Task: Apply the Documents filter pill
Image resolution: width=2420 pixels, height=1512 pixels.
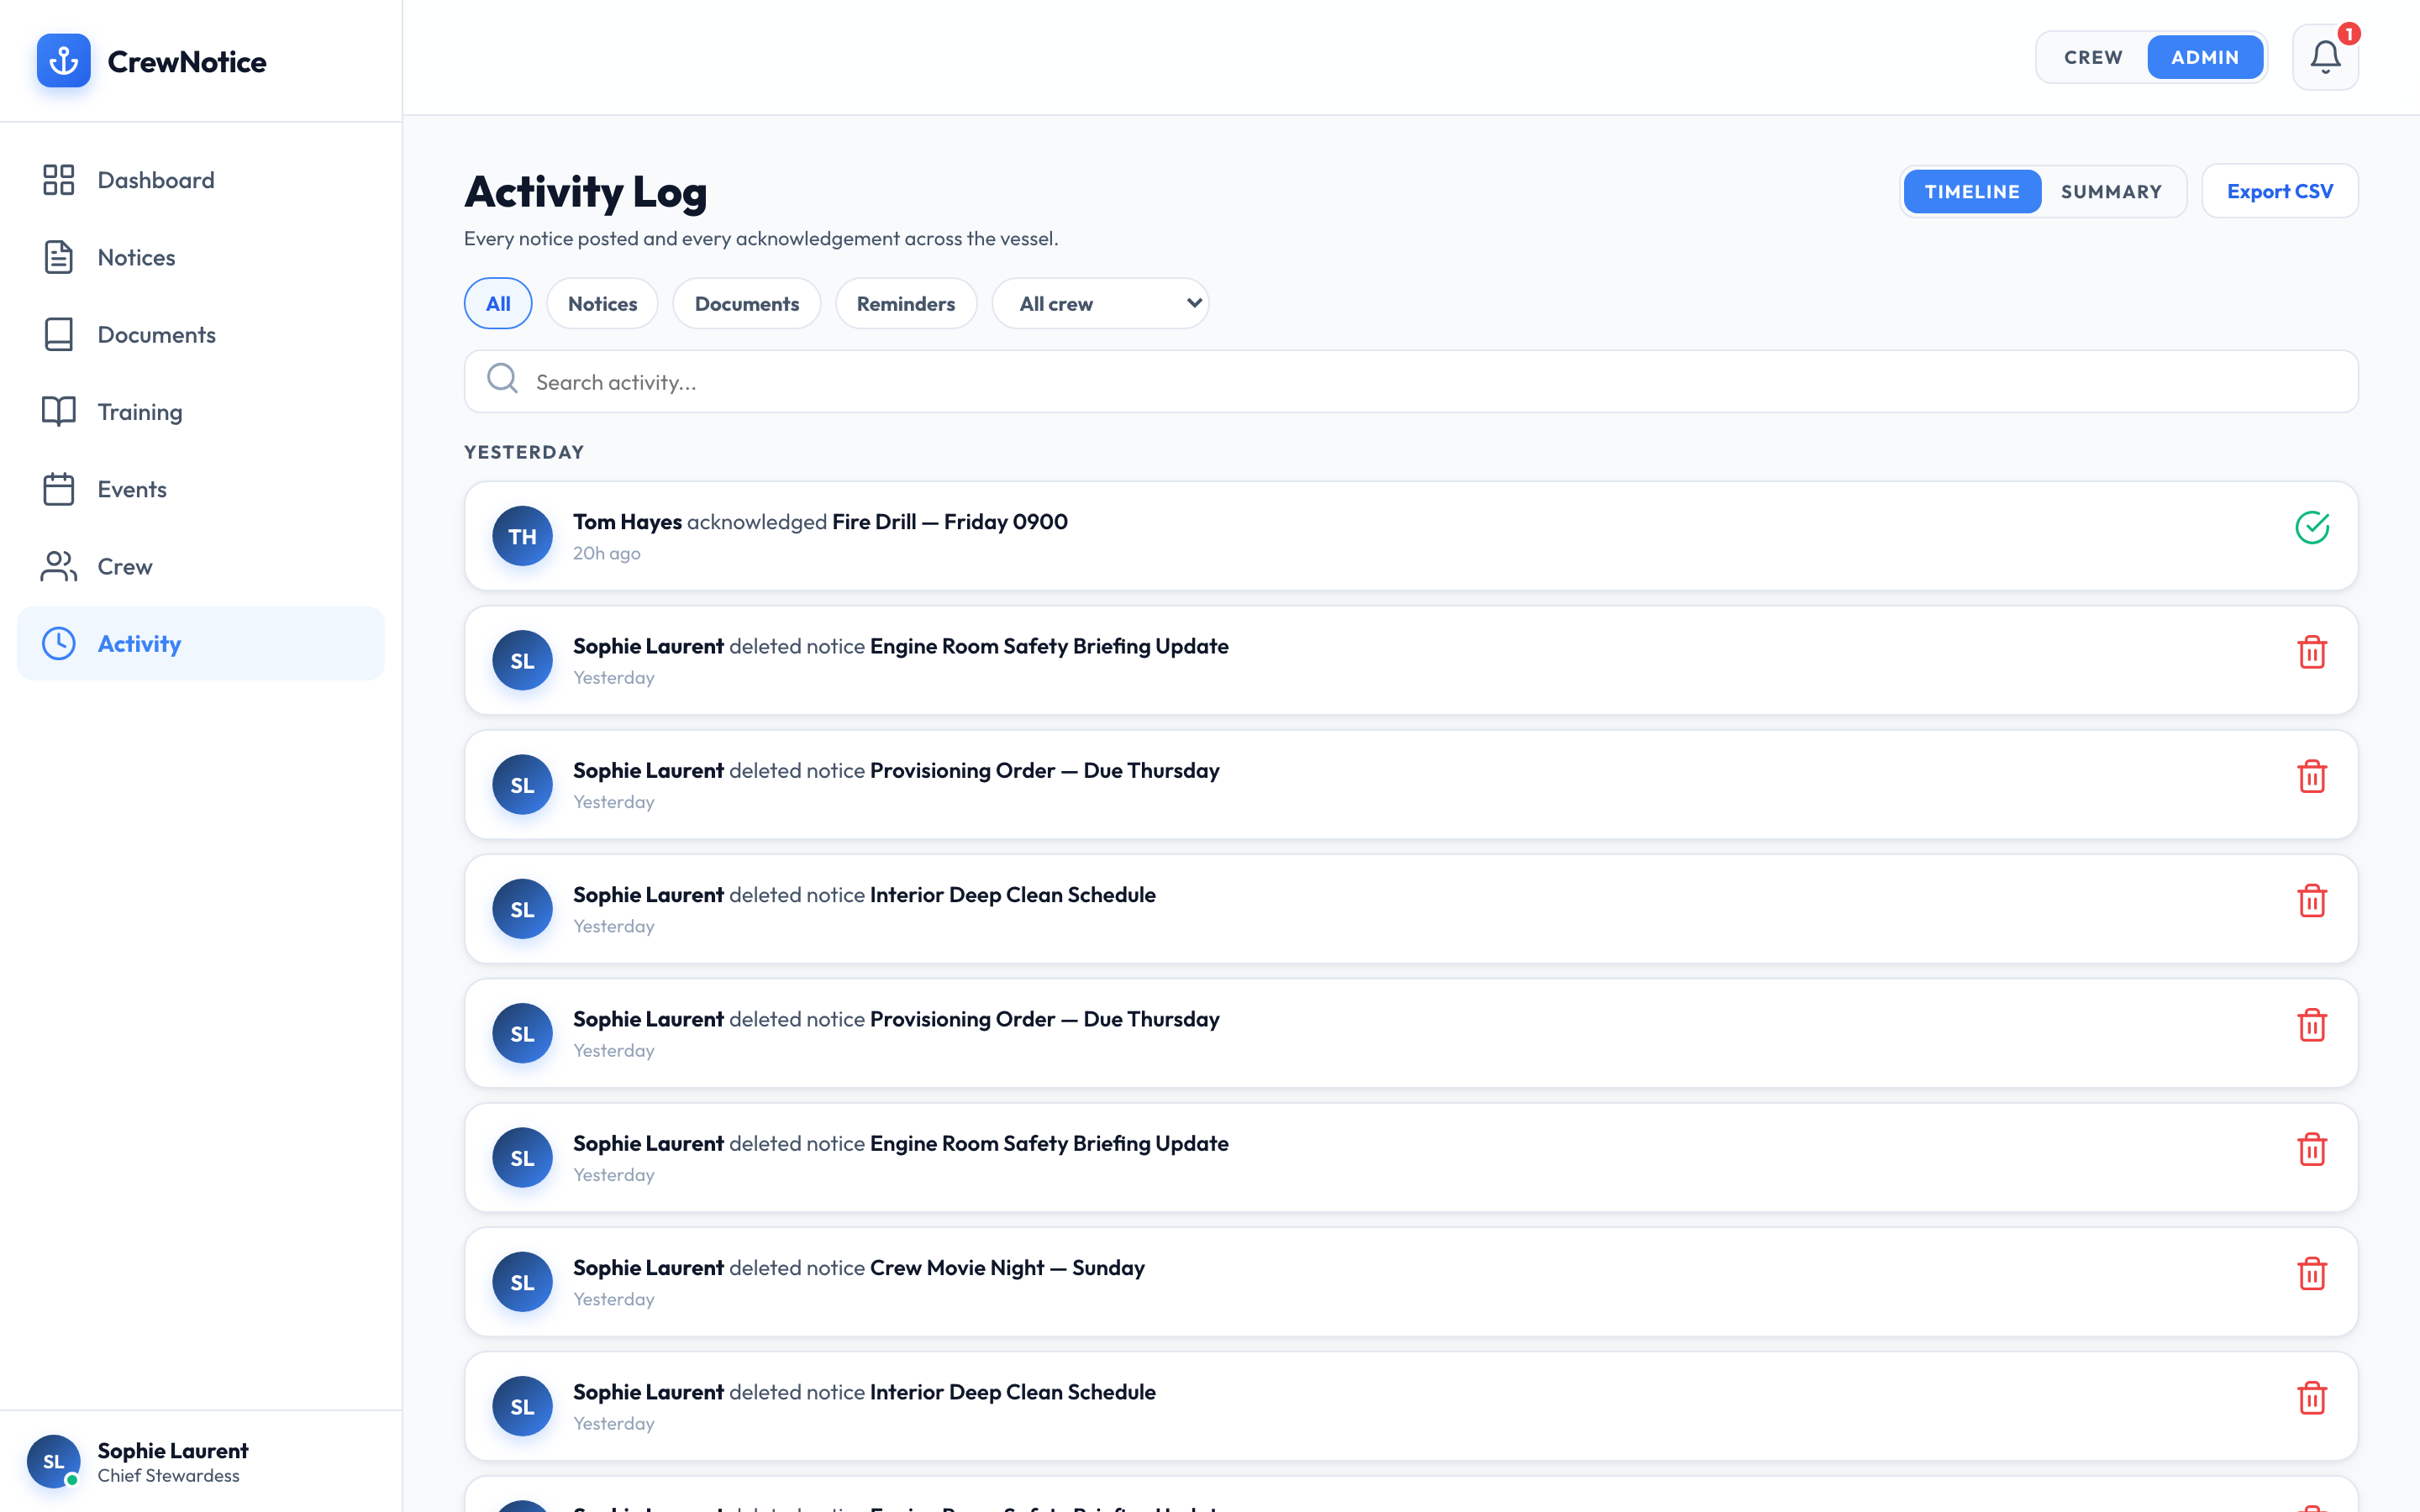Action: pos(747,303)
